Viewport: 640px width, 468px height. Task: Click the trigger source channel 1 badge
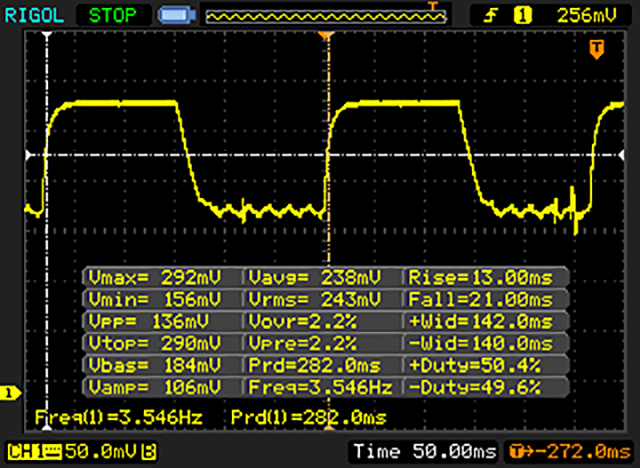[x=523, y=16]
